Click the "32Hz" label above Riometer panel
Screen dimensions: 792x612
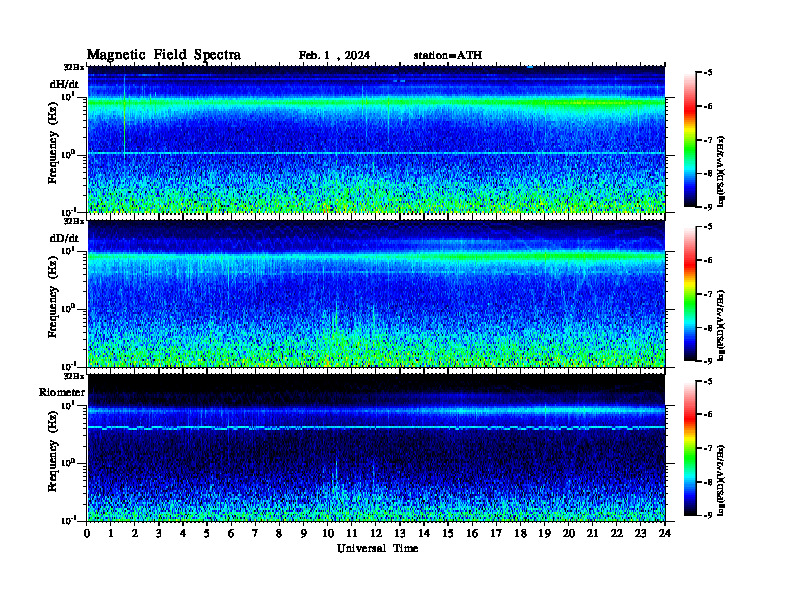74,376
